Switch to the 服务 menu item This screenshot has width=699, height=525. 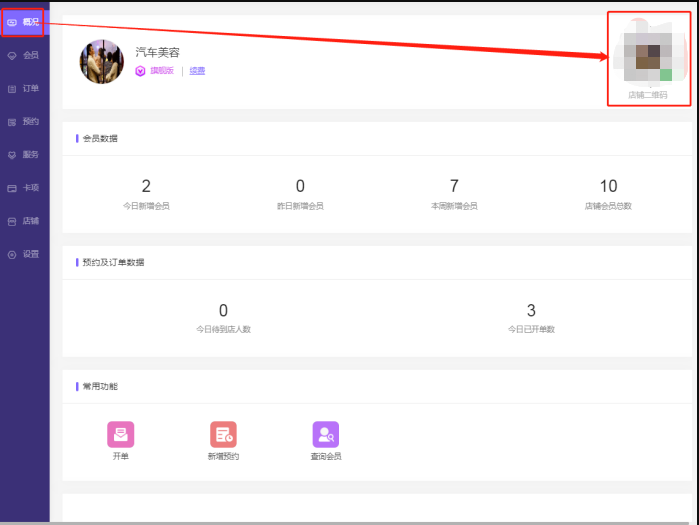click(x=25, y=155)
